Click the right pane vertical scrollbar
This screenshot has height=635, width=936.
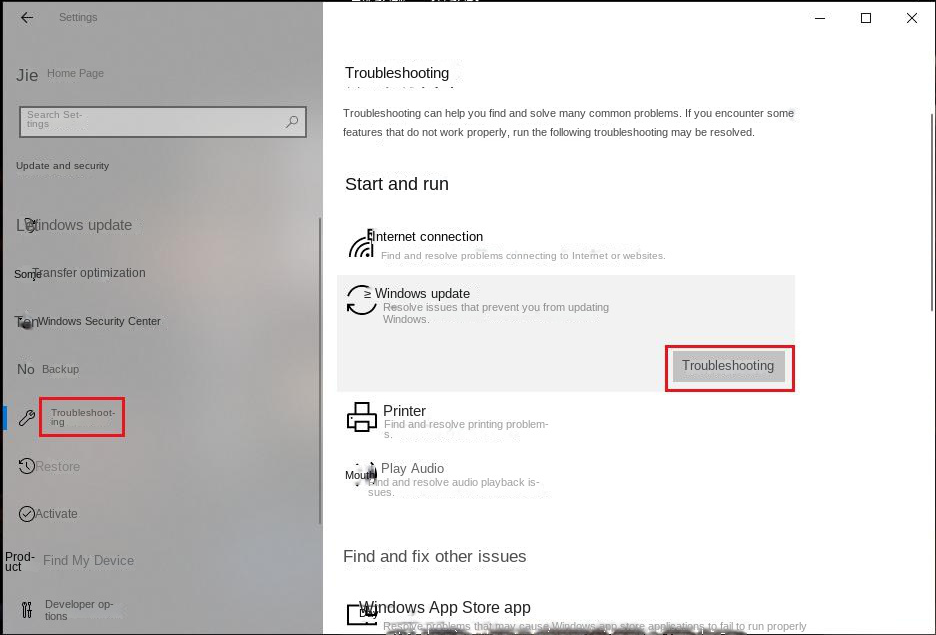coord(932,212)
